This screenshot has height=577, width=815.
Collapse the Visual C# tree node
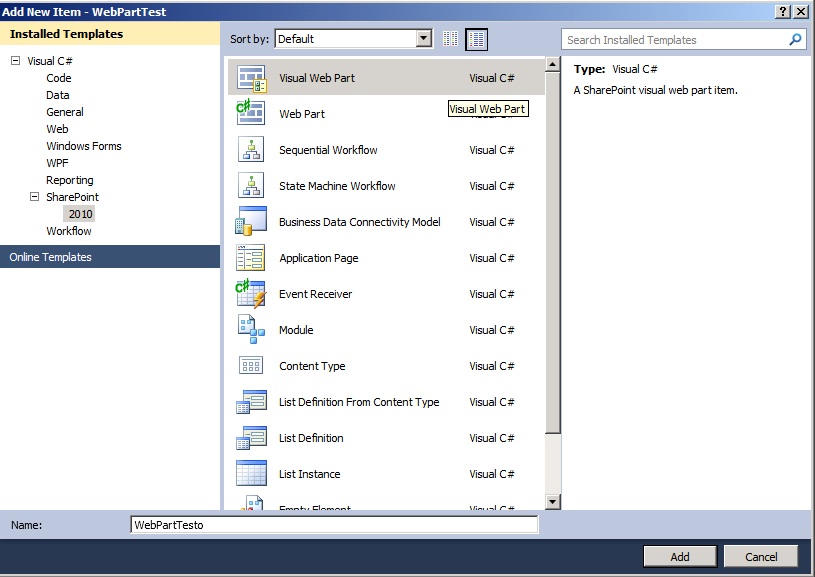tap(16, 61)
